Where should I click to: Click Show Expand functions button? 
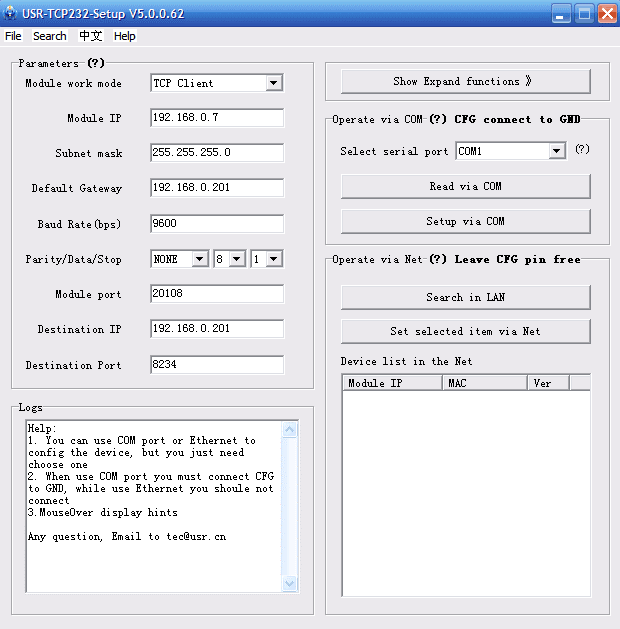tap(465, 81)
